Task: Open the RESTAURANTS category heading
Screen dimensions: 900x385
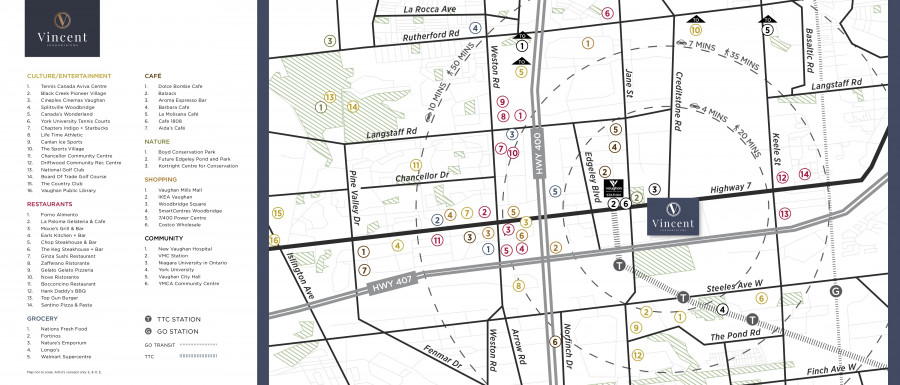Action: pos(49,204)
